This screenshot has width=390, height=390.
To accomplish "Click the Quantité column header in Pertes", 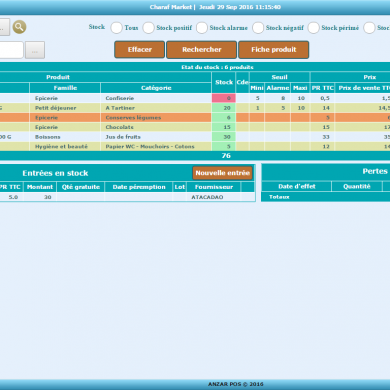I will pos(357,186).
